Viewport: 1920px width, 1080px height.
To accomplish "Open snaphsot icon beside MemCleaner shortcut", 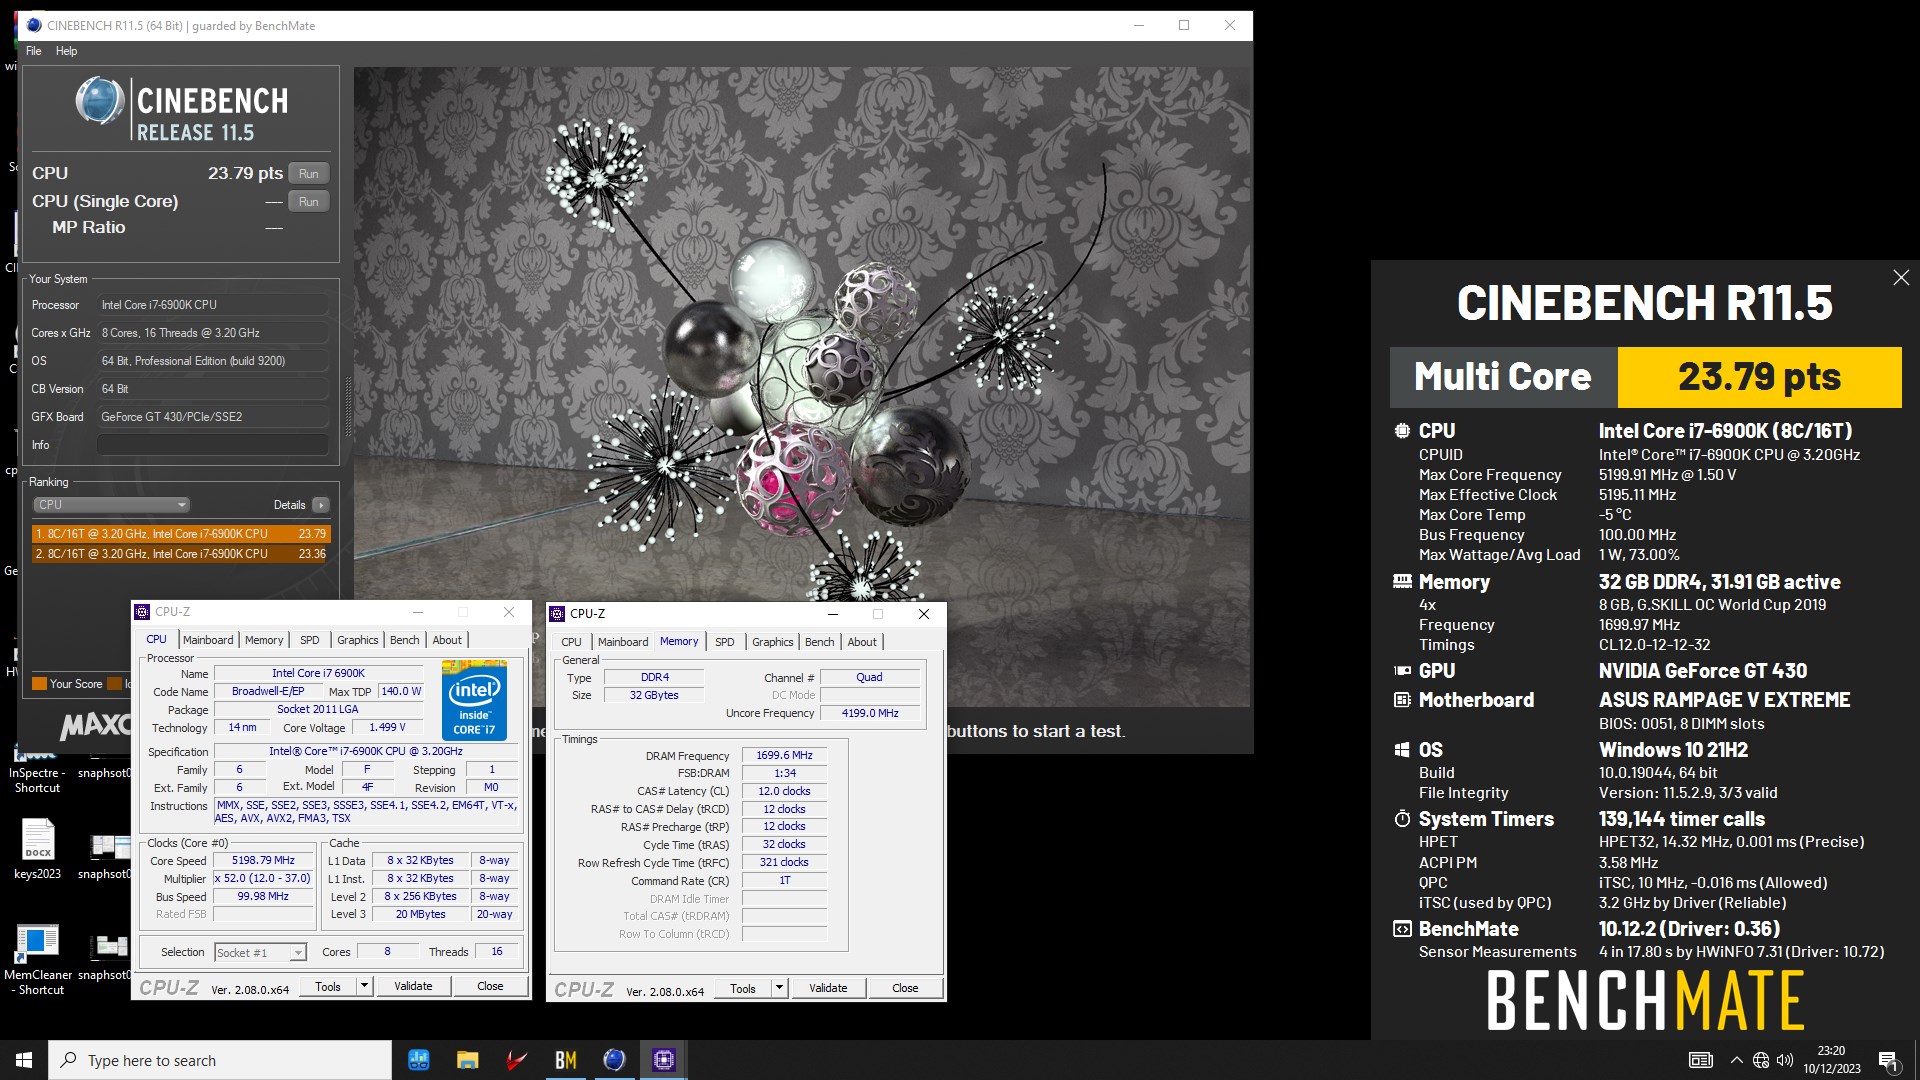I will pos(107,958).
